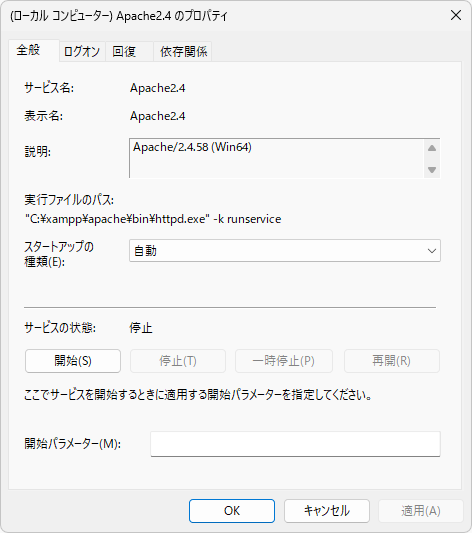The width and height of the screenshot is (472, 533).
Task: Click the start-parameter instruction text
Action: (198, 395)
